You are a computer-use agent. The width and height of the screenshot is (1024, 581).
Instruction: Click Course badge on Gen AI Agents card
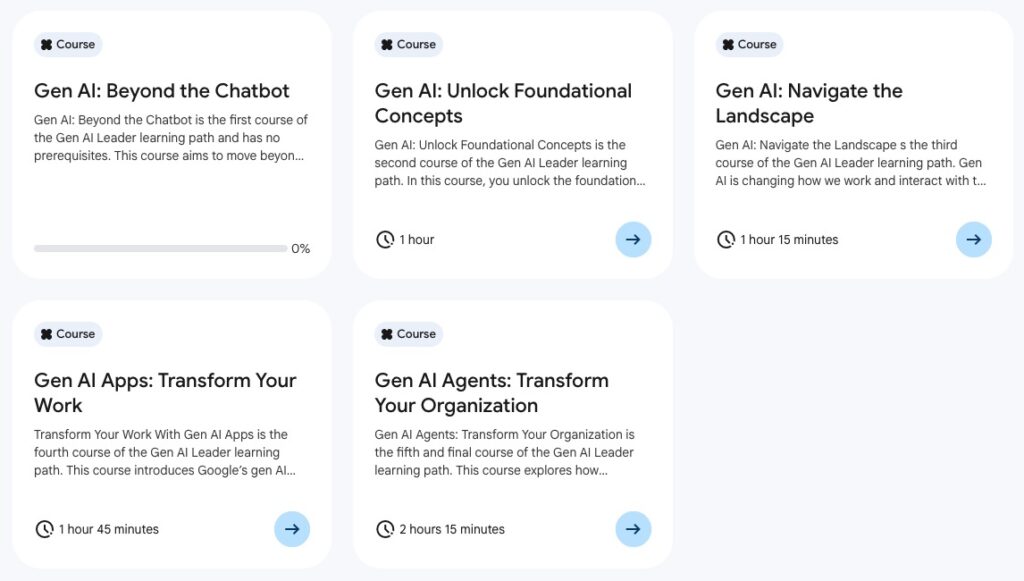[409, 334]
